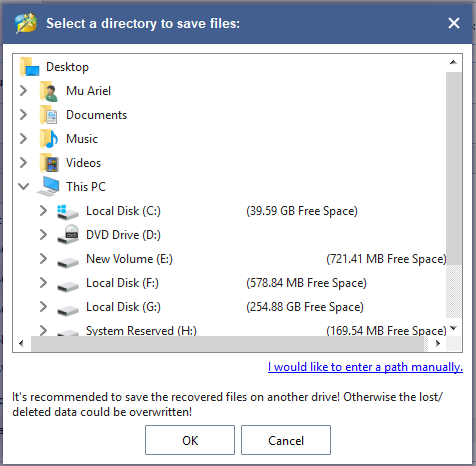Select System Reserved (H:) drive entry

(141, 331)
